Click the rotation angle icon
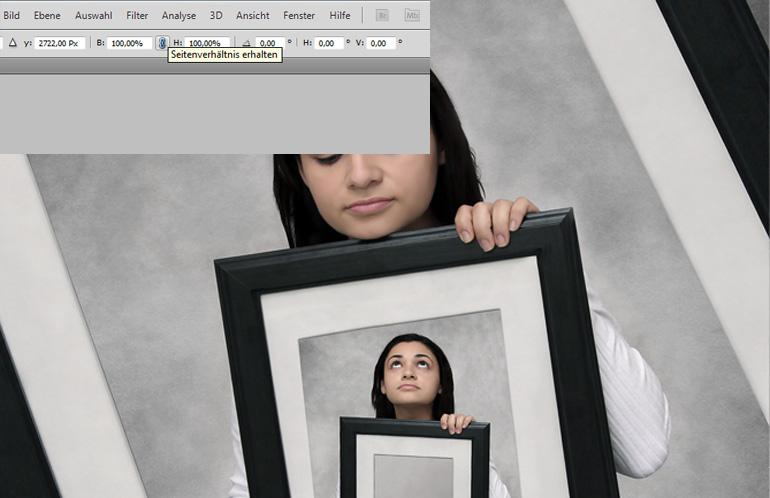The width and height of the screenshot is (770, 498). pyautogui.click(x=247, y=43)
